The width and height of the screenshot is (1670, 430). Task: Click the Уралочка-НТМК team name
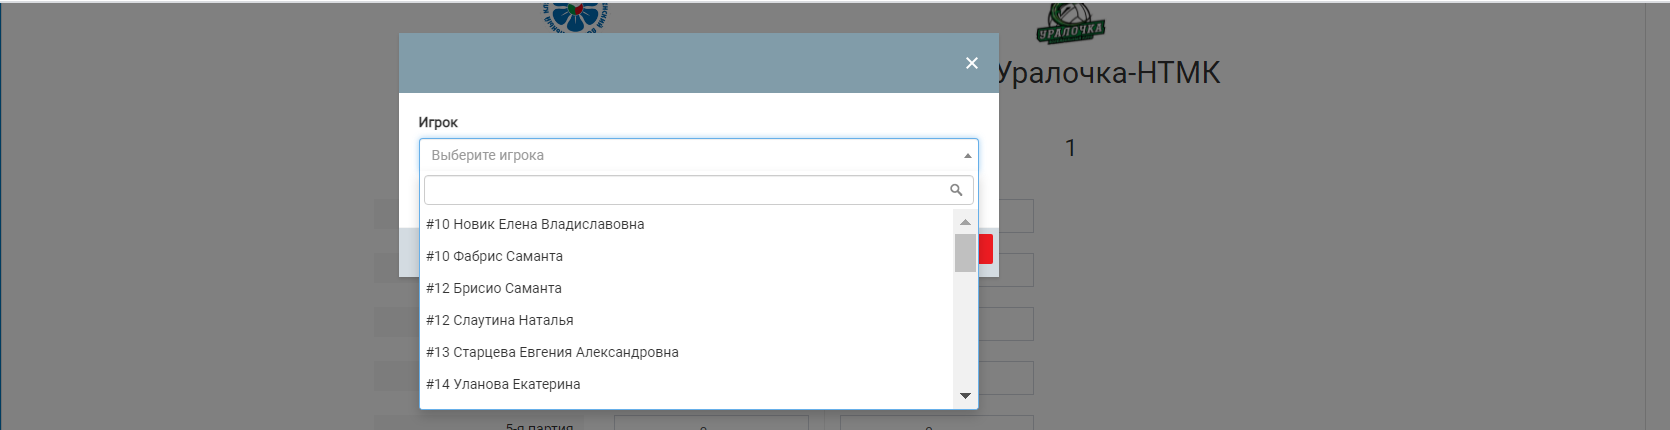1109,73
